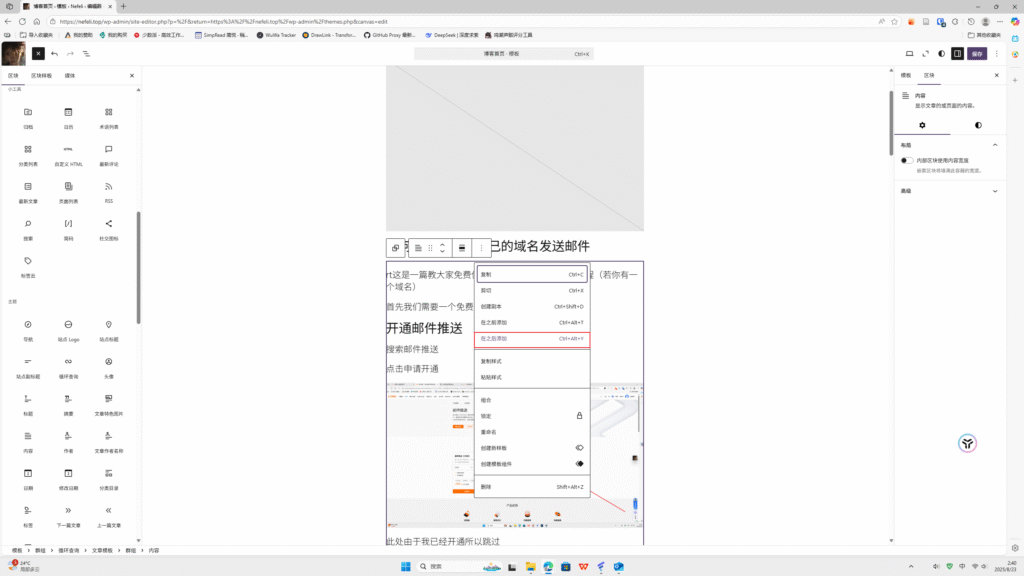This screenshot has width=1024, height=576.
Task: Close the right settings sidebar
Action: click(997, 76)
